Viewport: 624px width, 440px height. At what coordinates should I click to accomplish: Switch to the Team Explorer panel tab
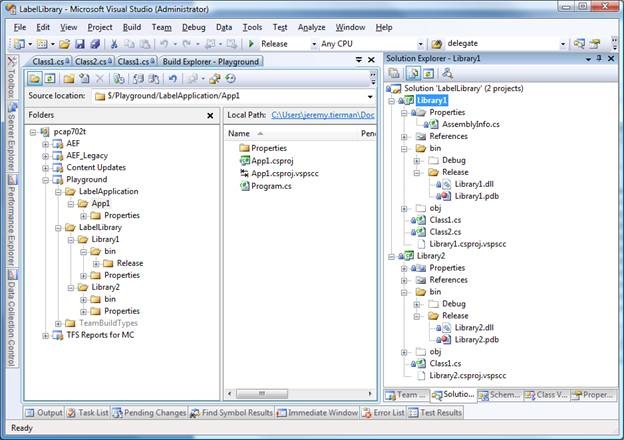pyautogui.click(x=406, y=395)
